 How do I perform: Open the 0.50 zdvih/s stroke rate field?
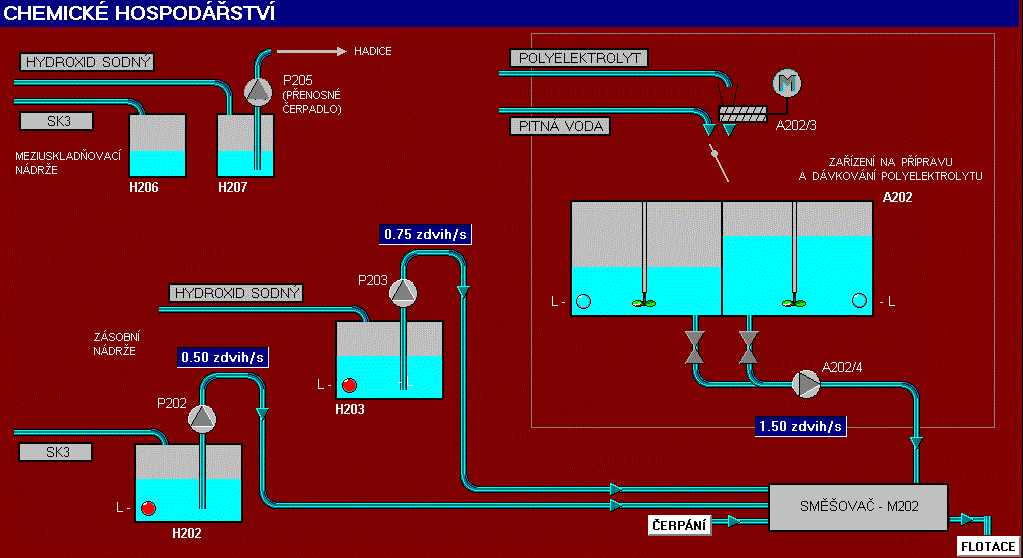[x=223, y=357]
